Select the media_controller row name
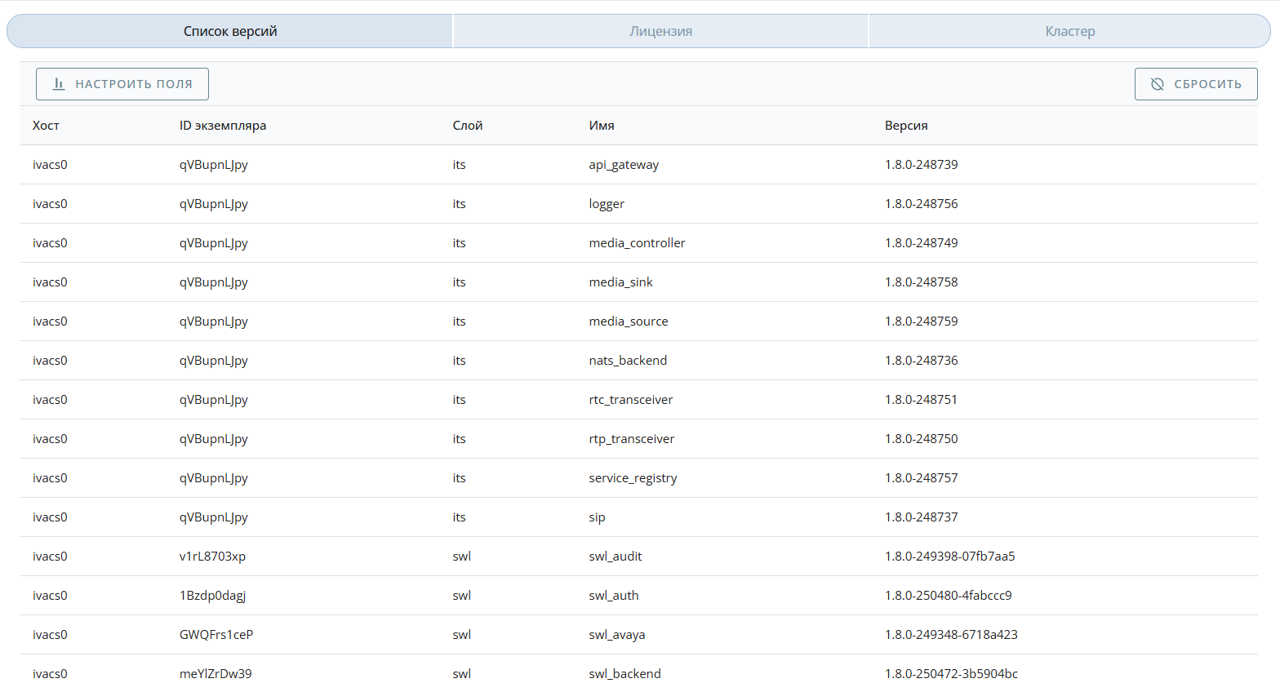Image resolution: width=1280 pixels, height=692 pixels. coord(637,243)
